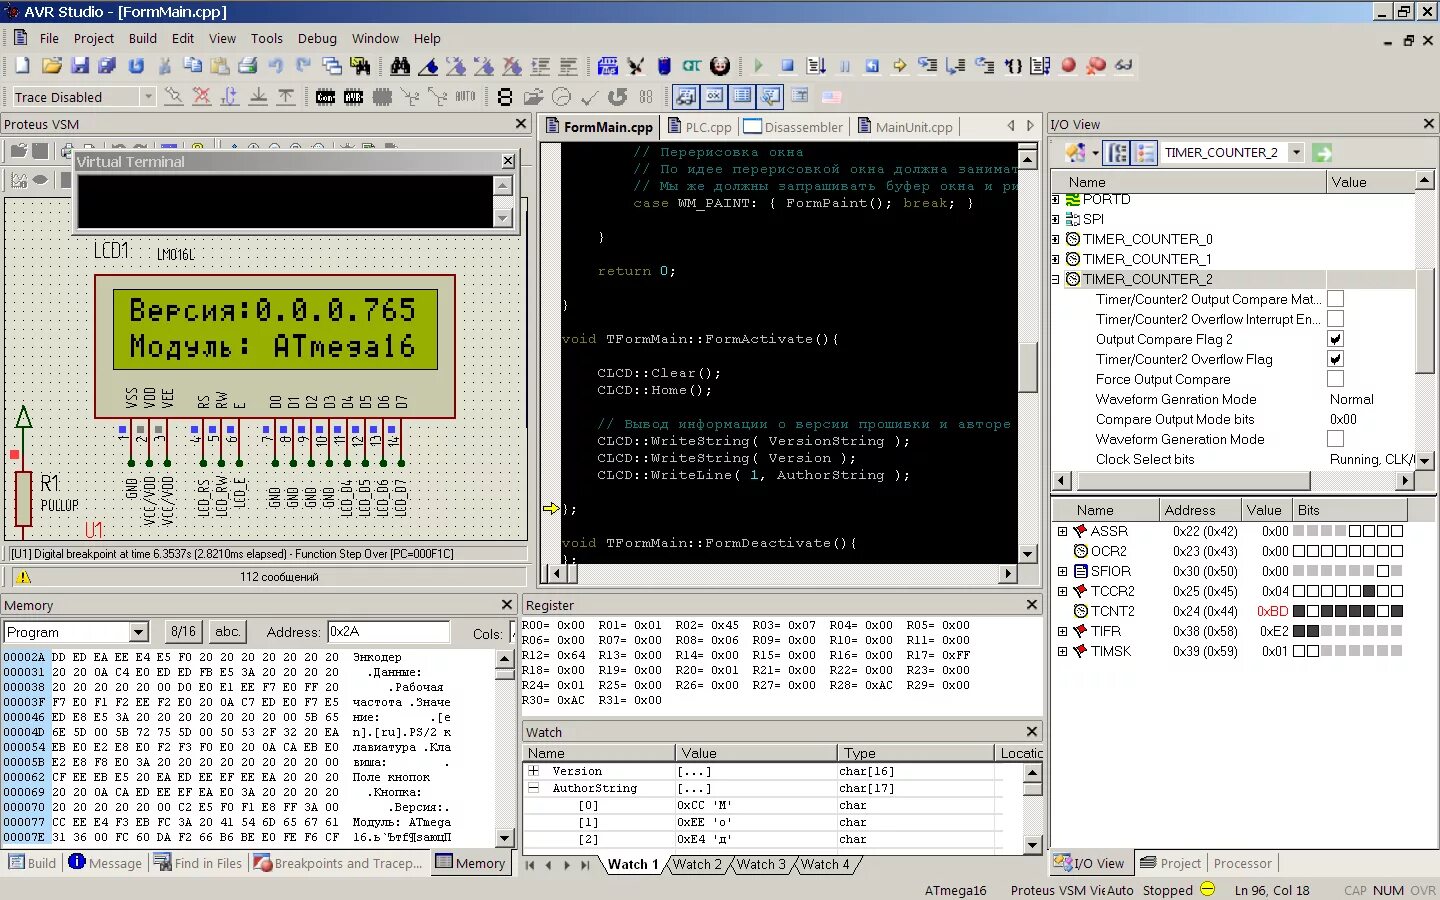Click the seven-segment digit toolbar icon
This screenshot has height=900, width=1440.
click(505, 97)
